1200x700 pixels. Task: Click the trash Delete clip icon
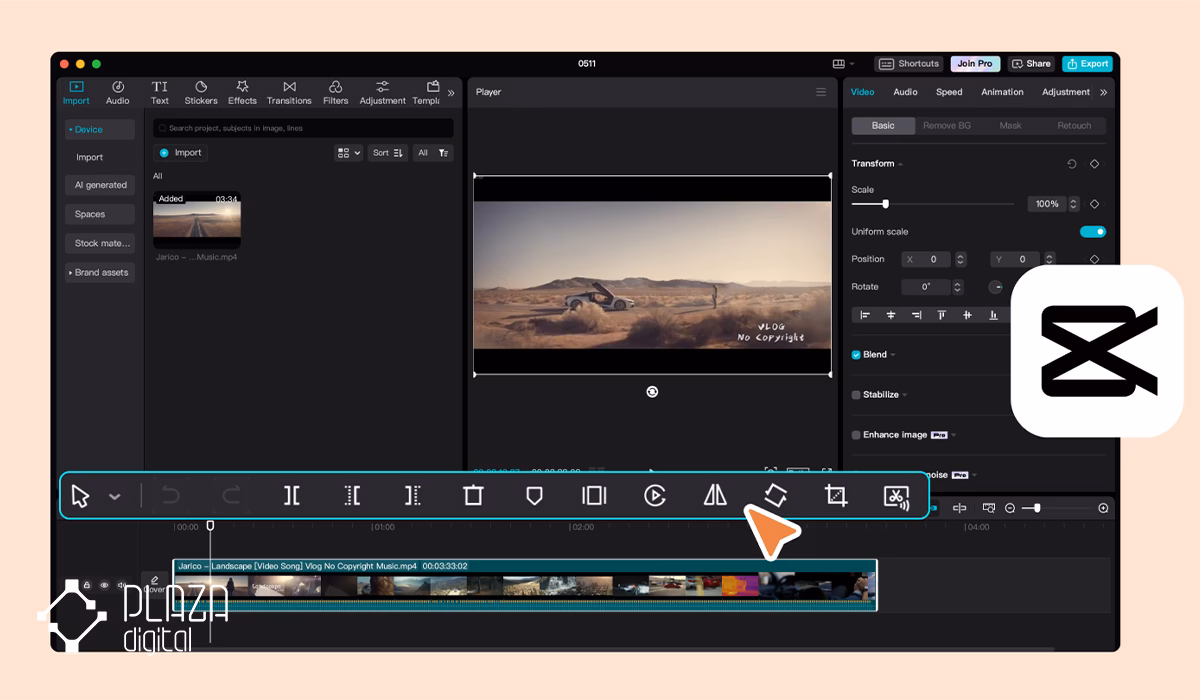[x=473, y=495]
